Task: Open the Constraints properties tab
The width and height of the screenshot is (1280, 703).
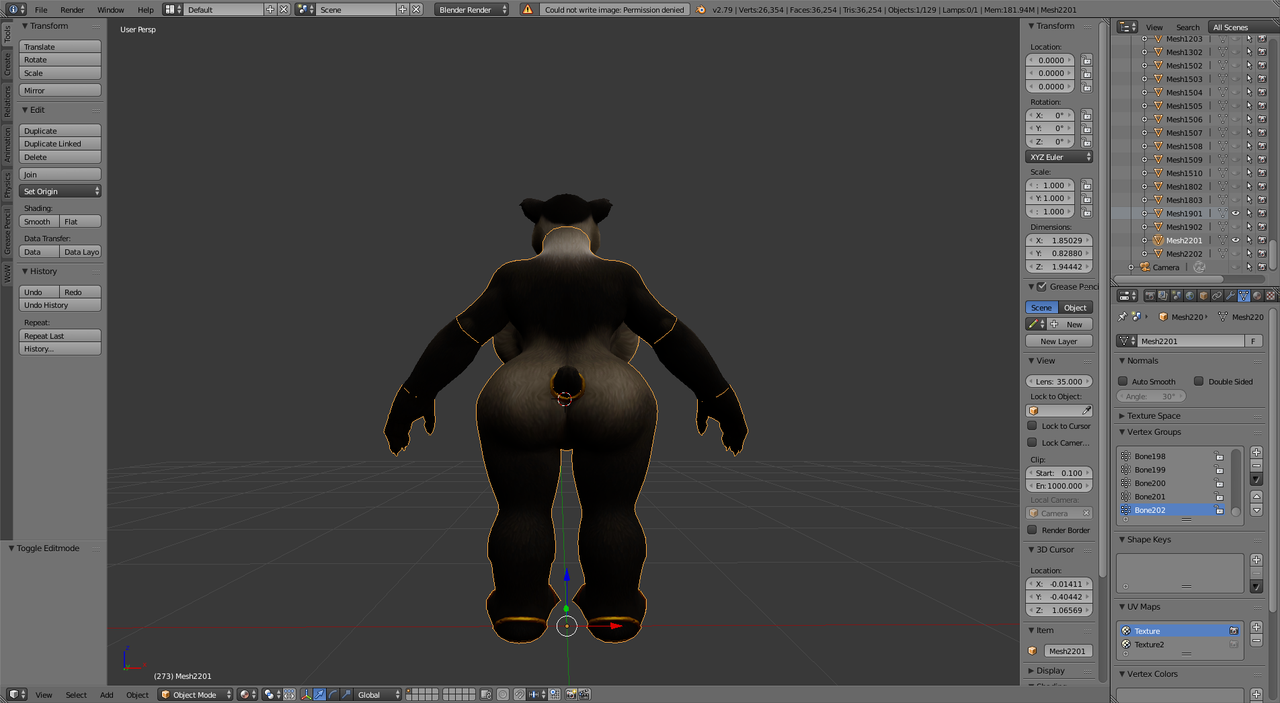Action: 1216,295
